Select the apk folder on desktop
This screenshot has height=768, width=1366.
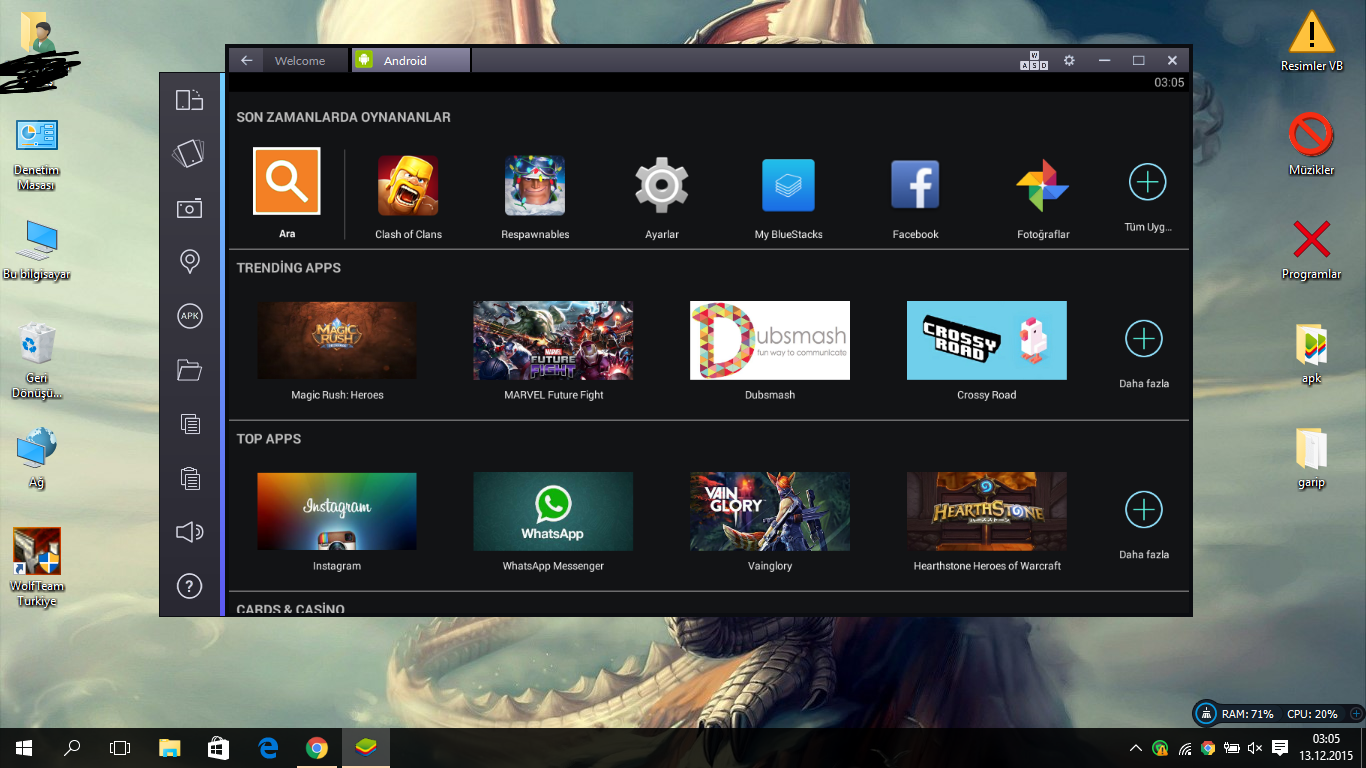point(1311,354)
